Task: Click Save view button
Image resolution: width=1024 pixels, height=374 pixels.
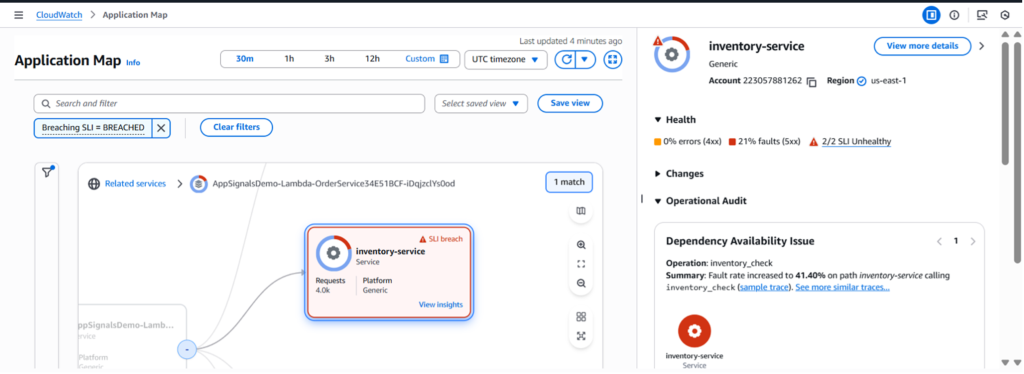Action: tap(570, 103)
